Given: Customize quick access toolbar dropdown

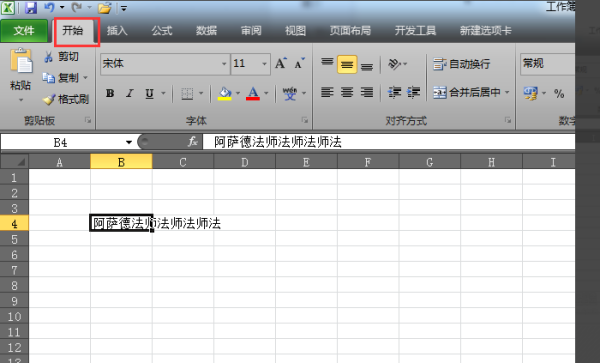Looking at the screenshot, I should coord(124,8).
